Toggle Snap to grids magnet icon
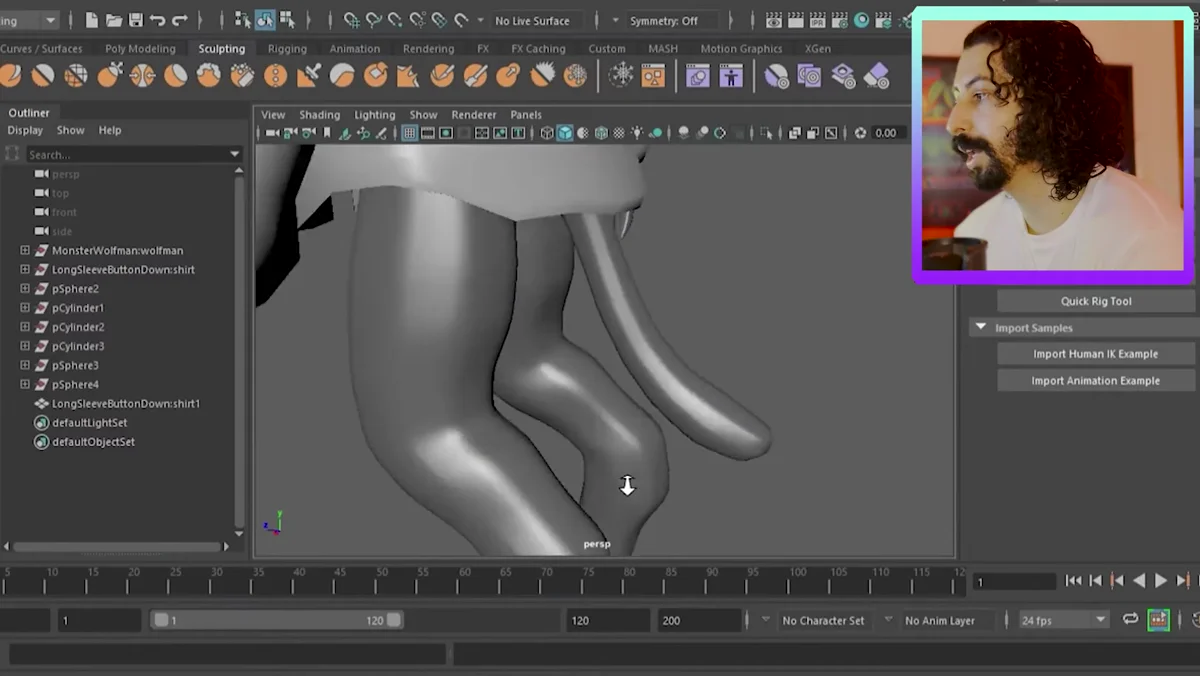1200x676 pixels. pyautogui.click(x=352, y=20)
